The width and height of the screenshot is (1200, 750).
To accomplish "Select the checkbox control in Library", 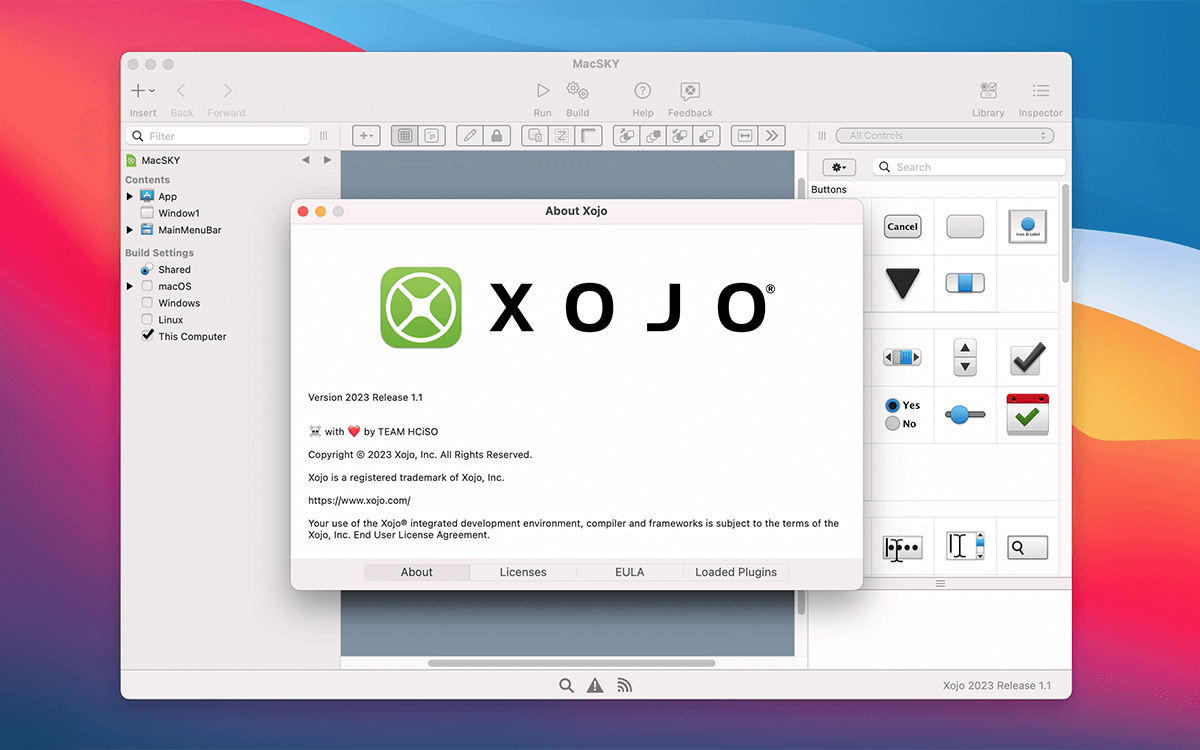I will tap(1027, 358).
